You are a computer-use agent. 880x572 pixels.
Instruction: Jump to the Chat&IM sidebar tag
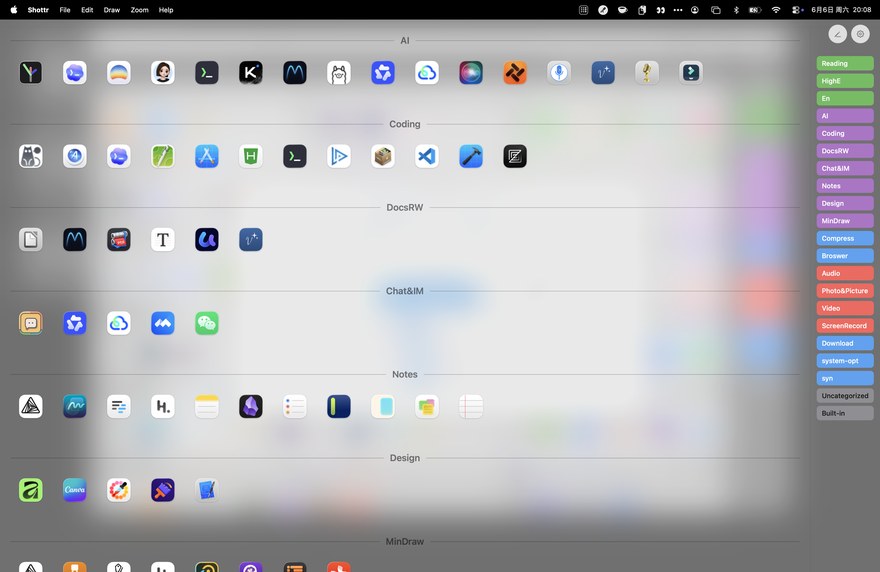[x=845, y=168]
